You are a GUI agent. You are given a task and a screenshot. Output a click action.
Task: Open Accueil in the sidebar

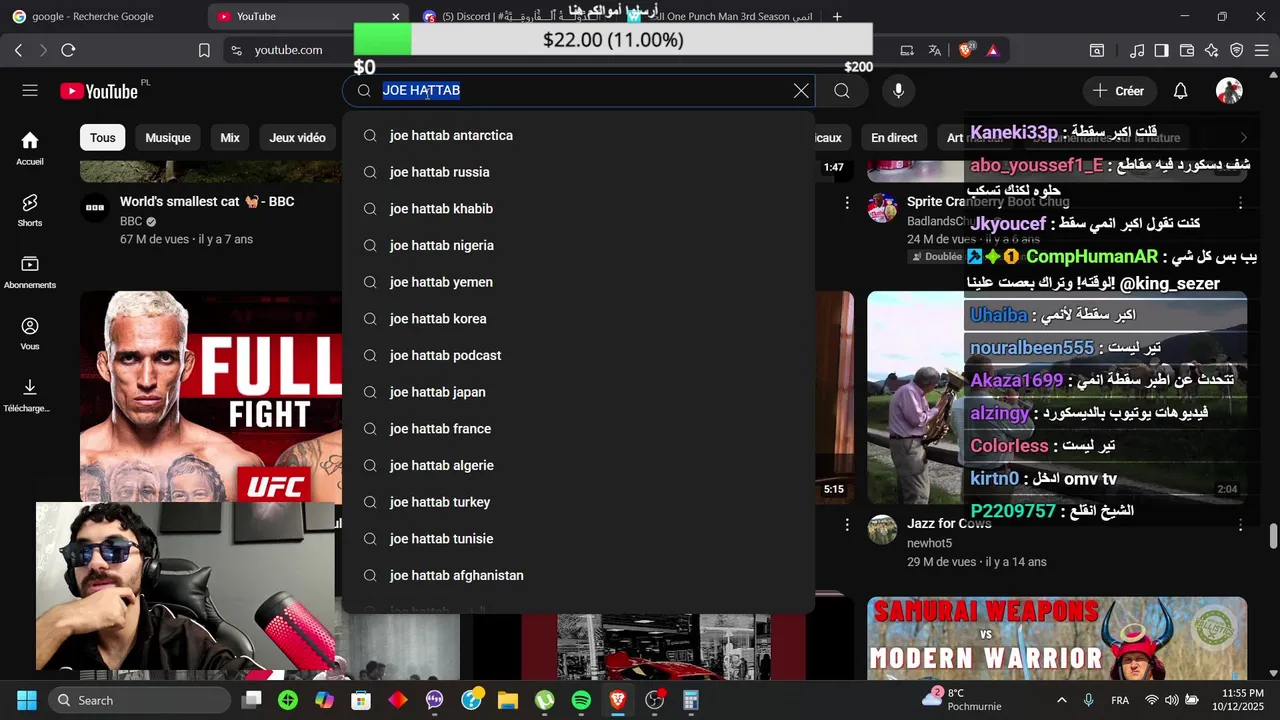[30, 148]
